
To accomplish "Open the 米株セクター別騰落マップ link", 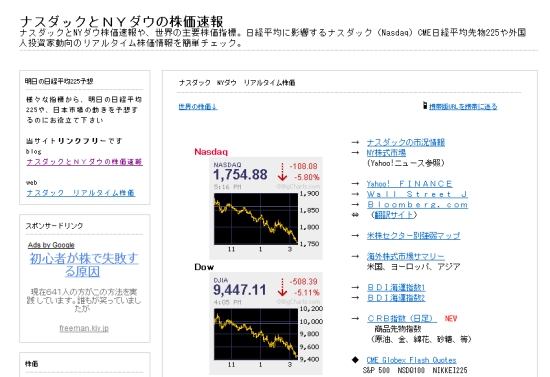I will tap(413, 235).
